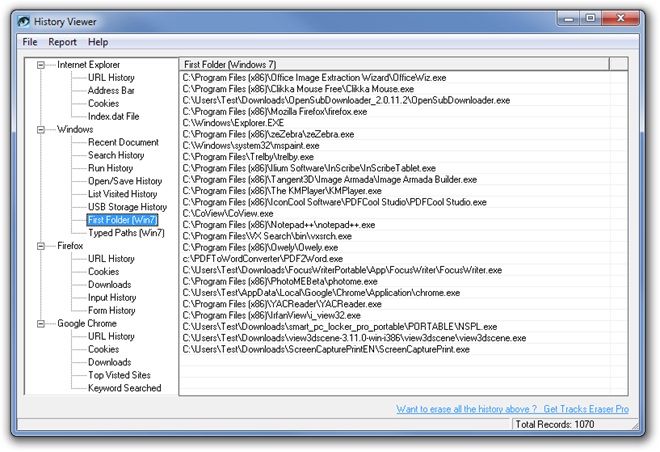Viewport: 660px width, 452px height.
Task: Select the Image Armada Builder.exe row
Action: click(x=395, y=180)
